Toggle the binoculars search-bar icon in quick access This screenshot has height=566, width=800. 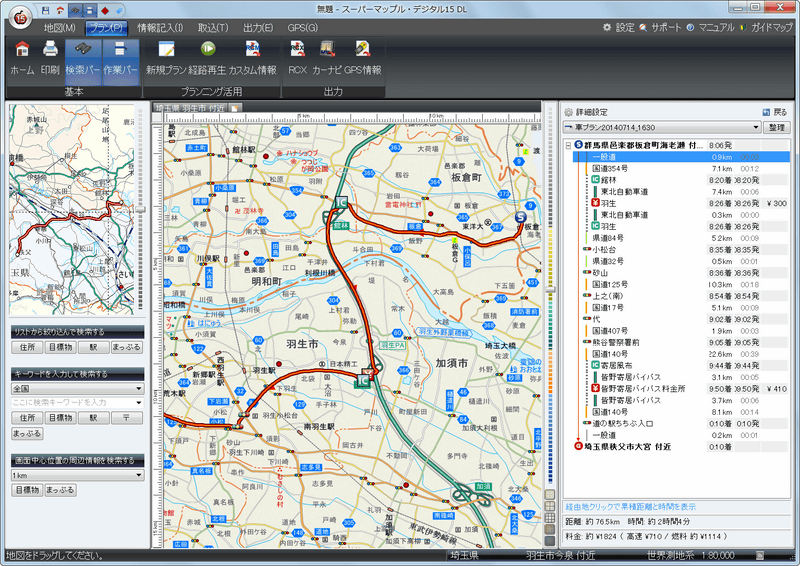pyautogui.click(x=76, y=10)
